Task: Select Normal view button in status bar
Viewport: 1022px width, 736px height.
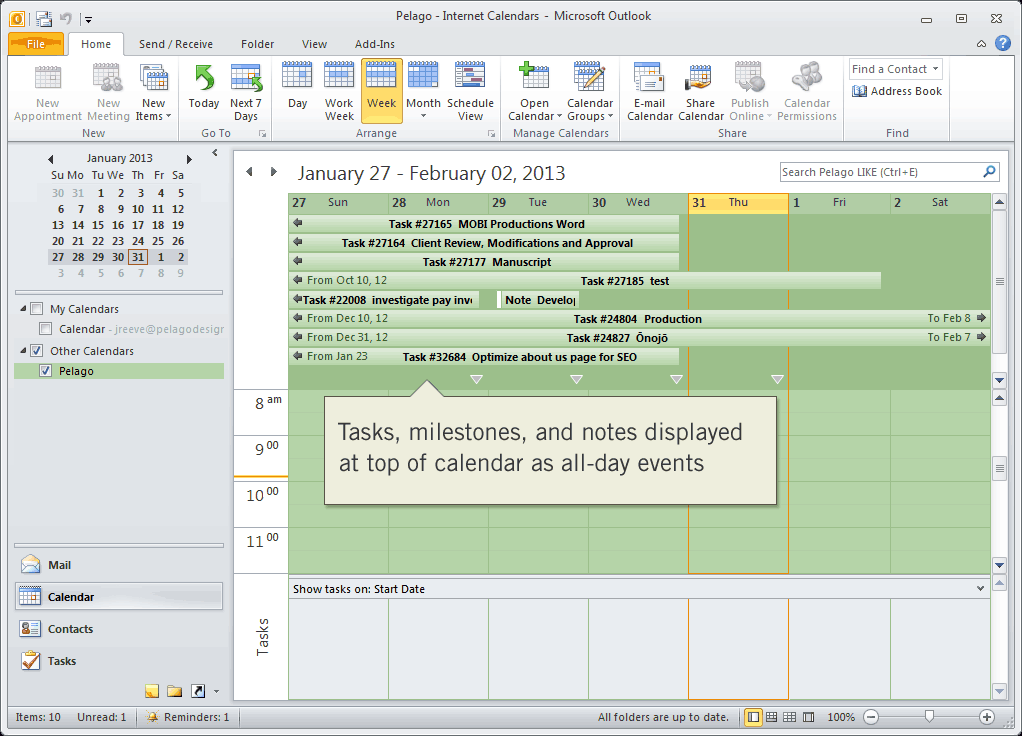Action: click(x=753, y=717)
